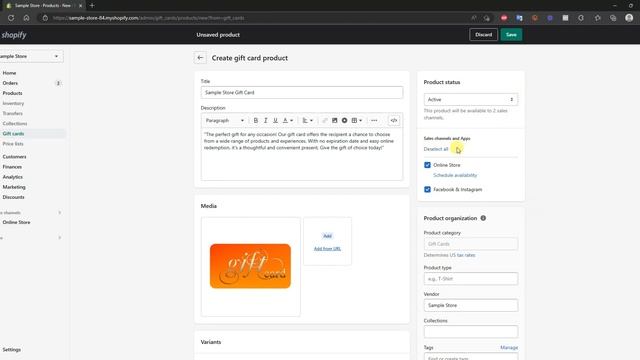
Task: Uncheck Facebook & Instagram channel
Action: coord(427,189)
